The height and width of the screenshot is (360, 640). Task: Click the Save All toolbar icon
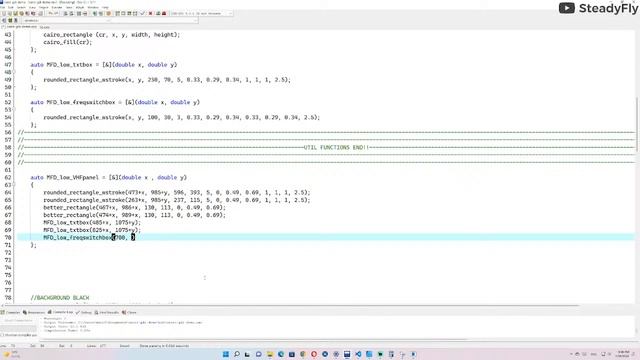point(21,13)
